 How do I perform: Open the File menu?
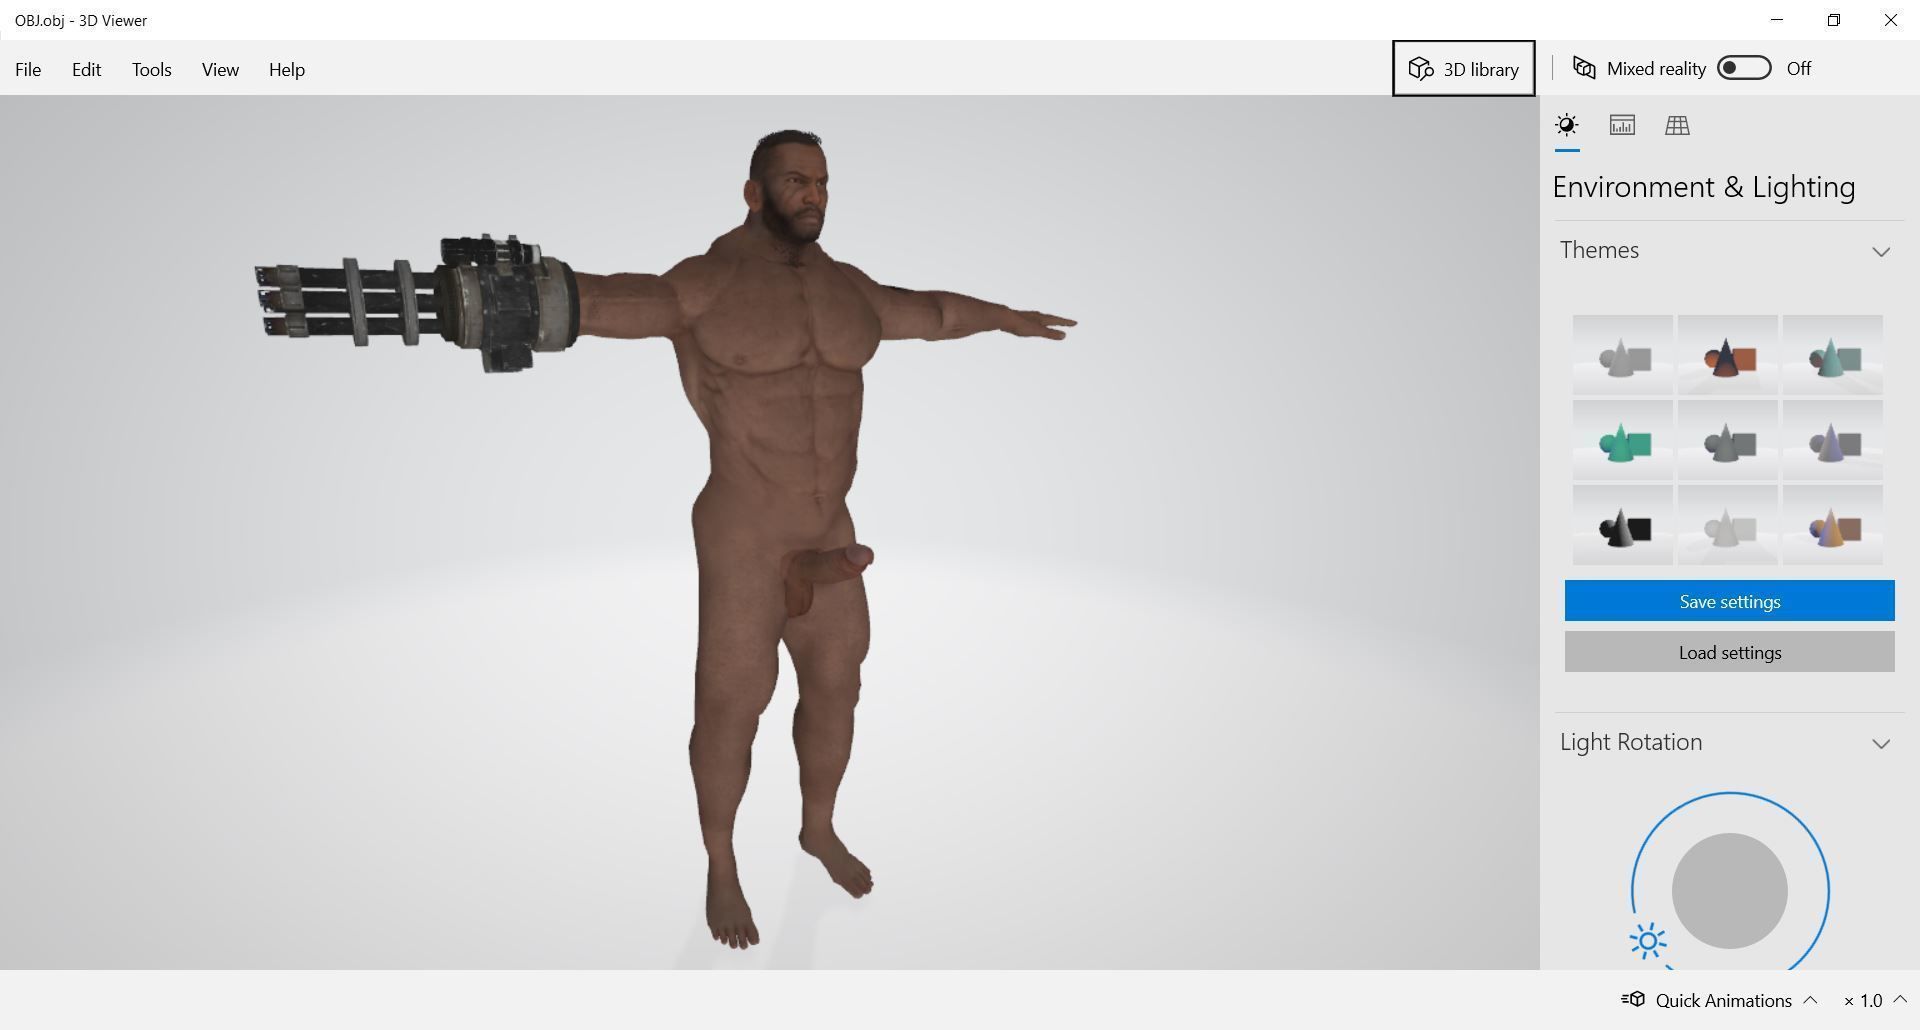(28, 69)
